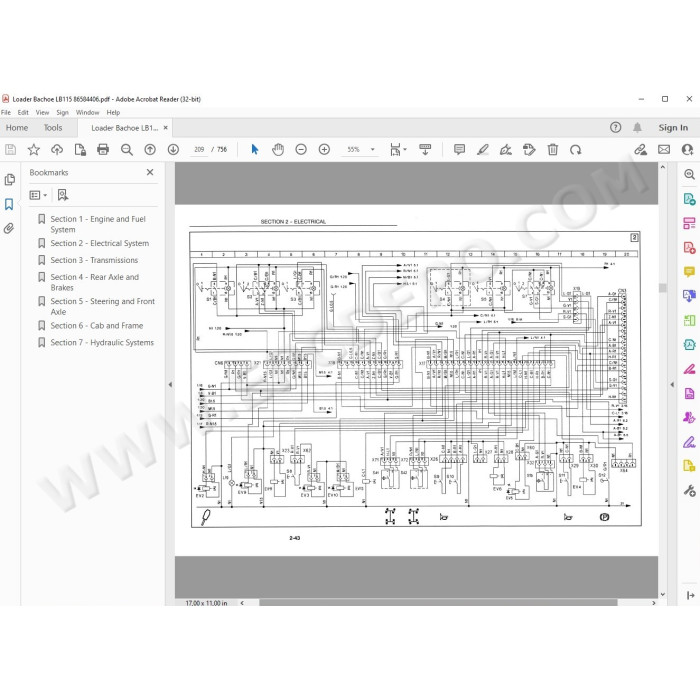Click the upload to cloud icon
Screen dimensions: 700x700
coord(57,150)
